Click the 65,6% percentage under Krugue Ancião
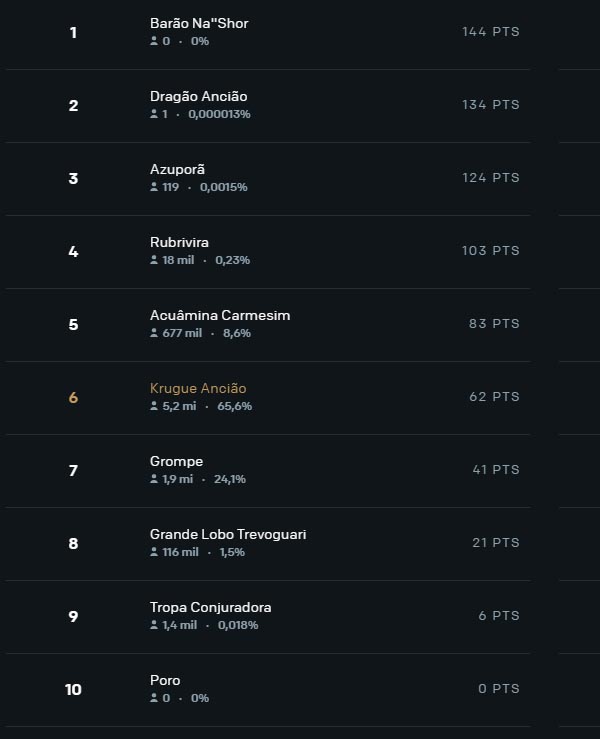Screen dimensions: 600x739 coord(234,406)
